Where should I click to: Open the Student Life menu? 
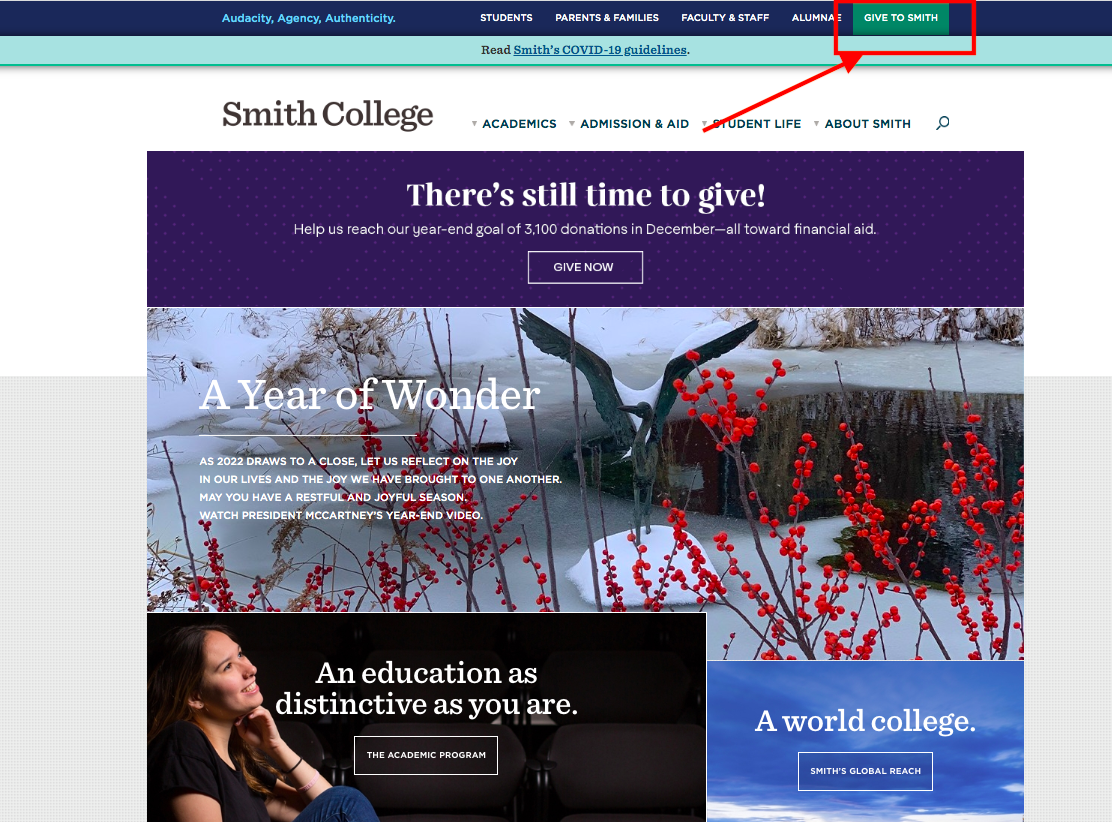757,124
